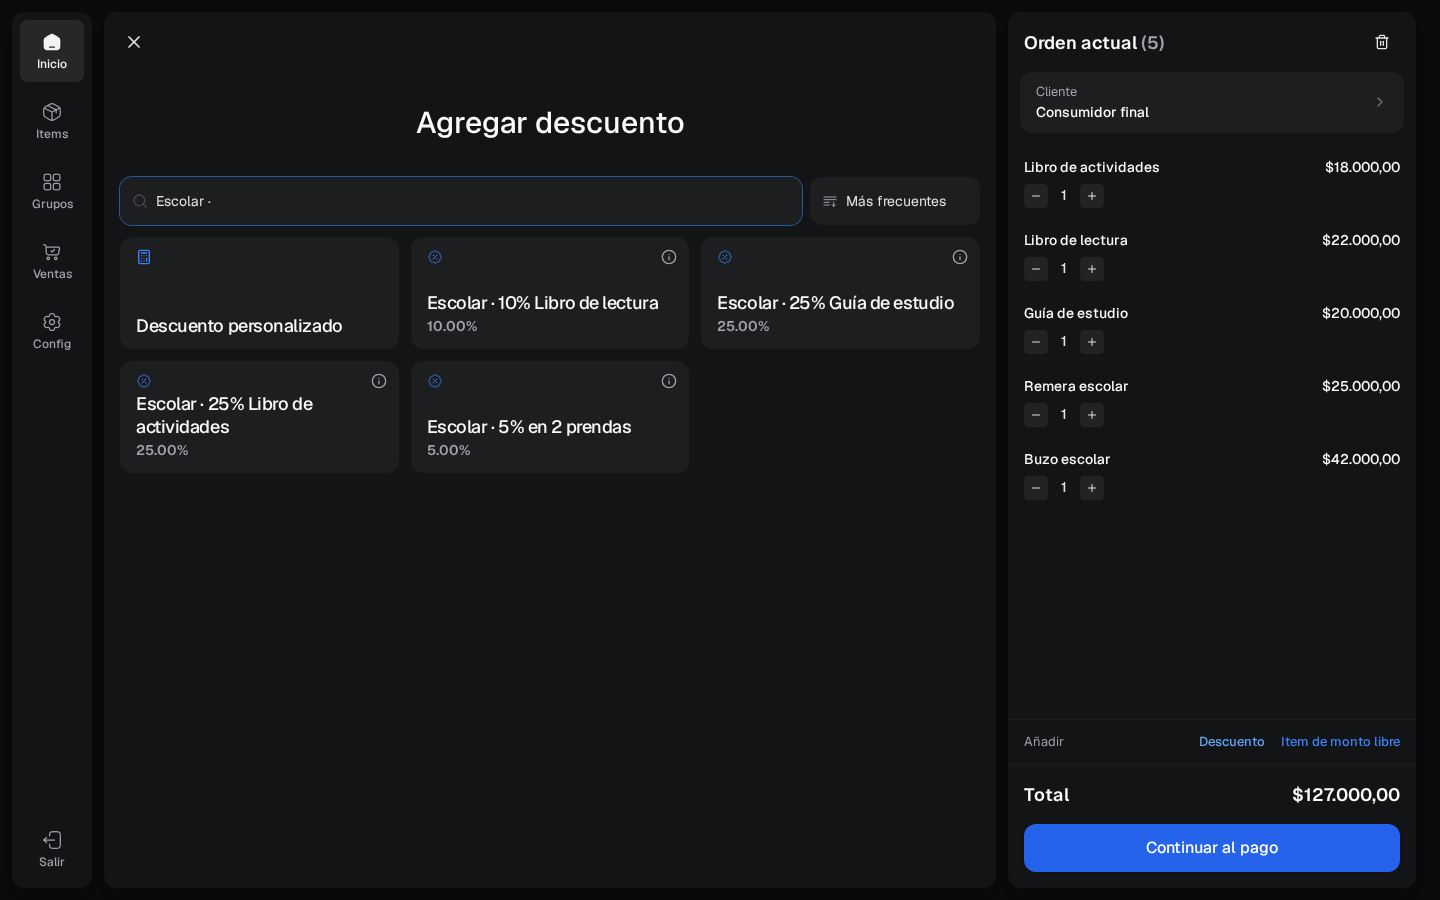Click Salir to log out
Screen dimensions: 1440x900
click(x=52, y=849)
